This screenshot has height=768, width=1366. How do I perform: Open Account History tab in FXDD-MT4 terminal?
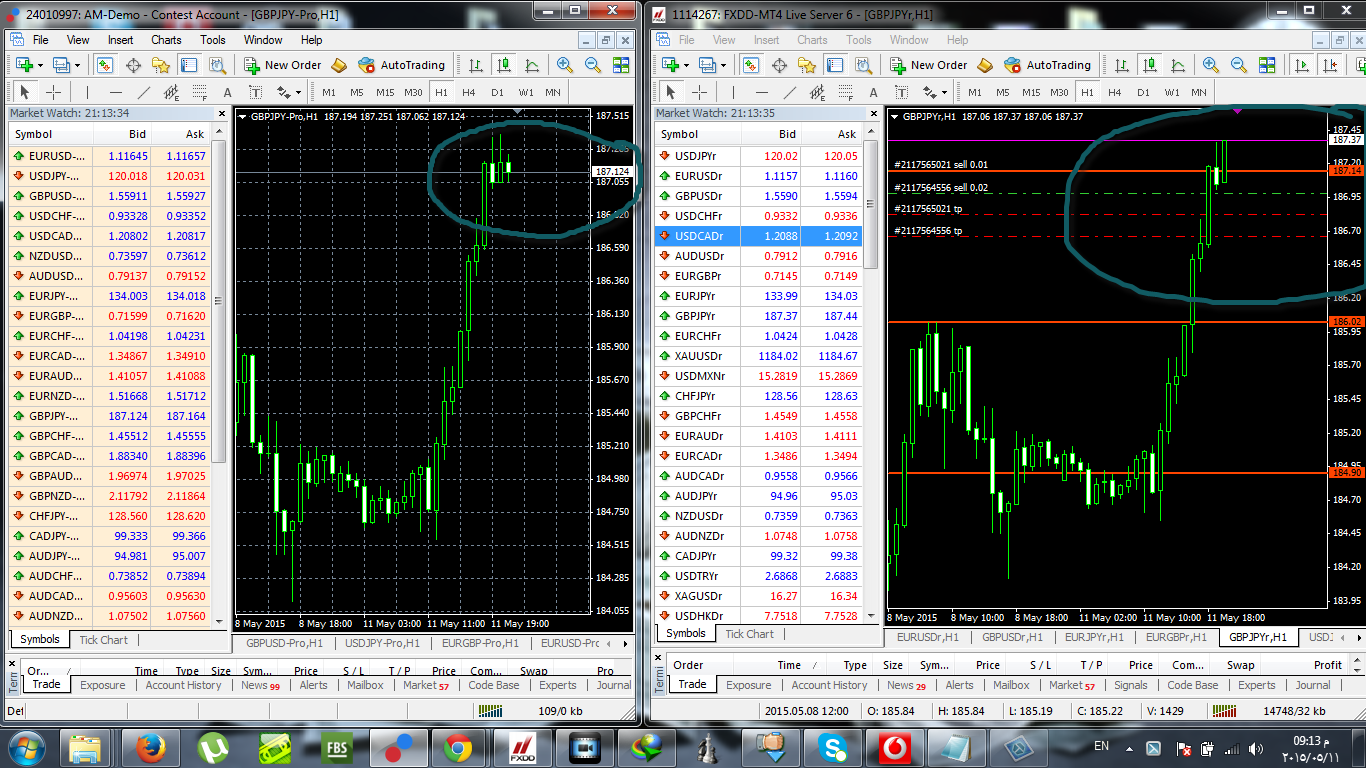pos(829,685)
